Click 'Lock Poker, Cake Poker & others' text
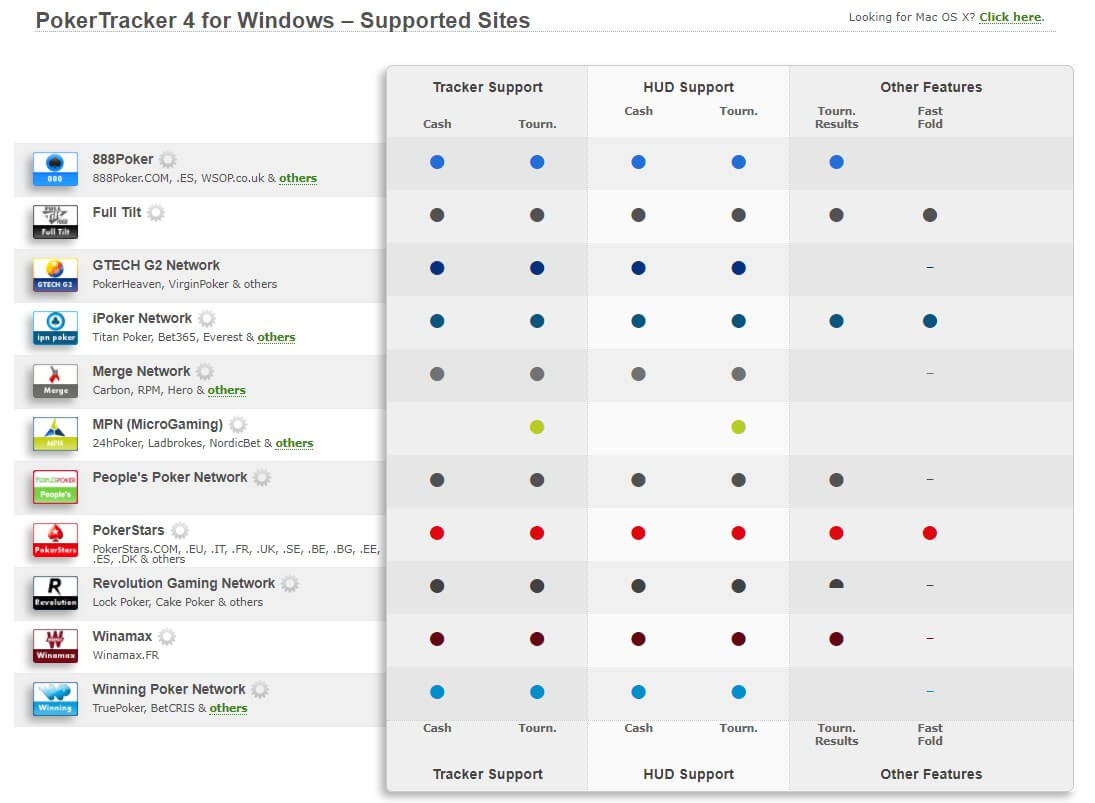 [x=178, y=602]
